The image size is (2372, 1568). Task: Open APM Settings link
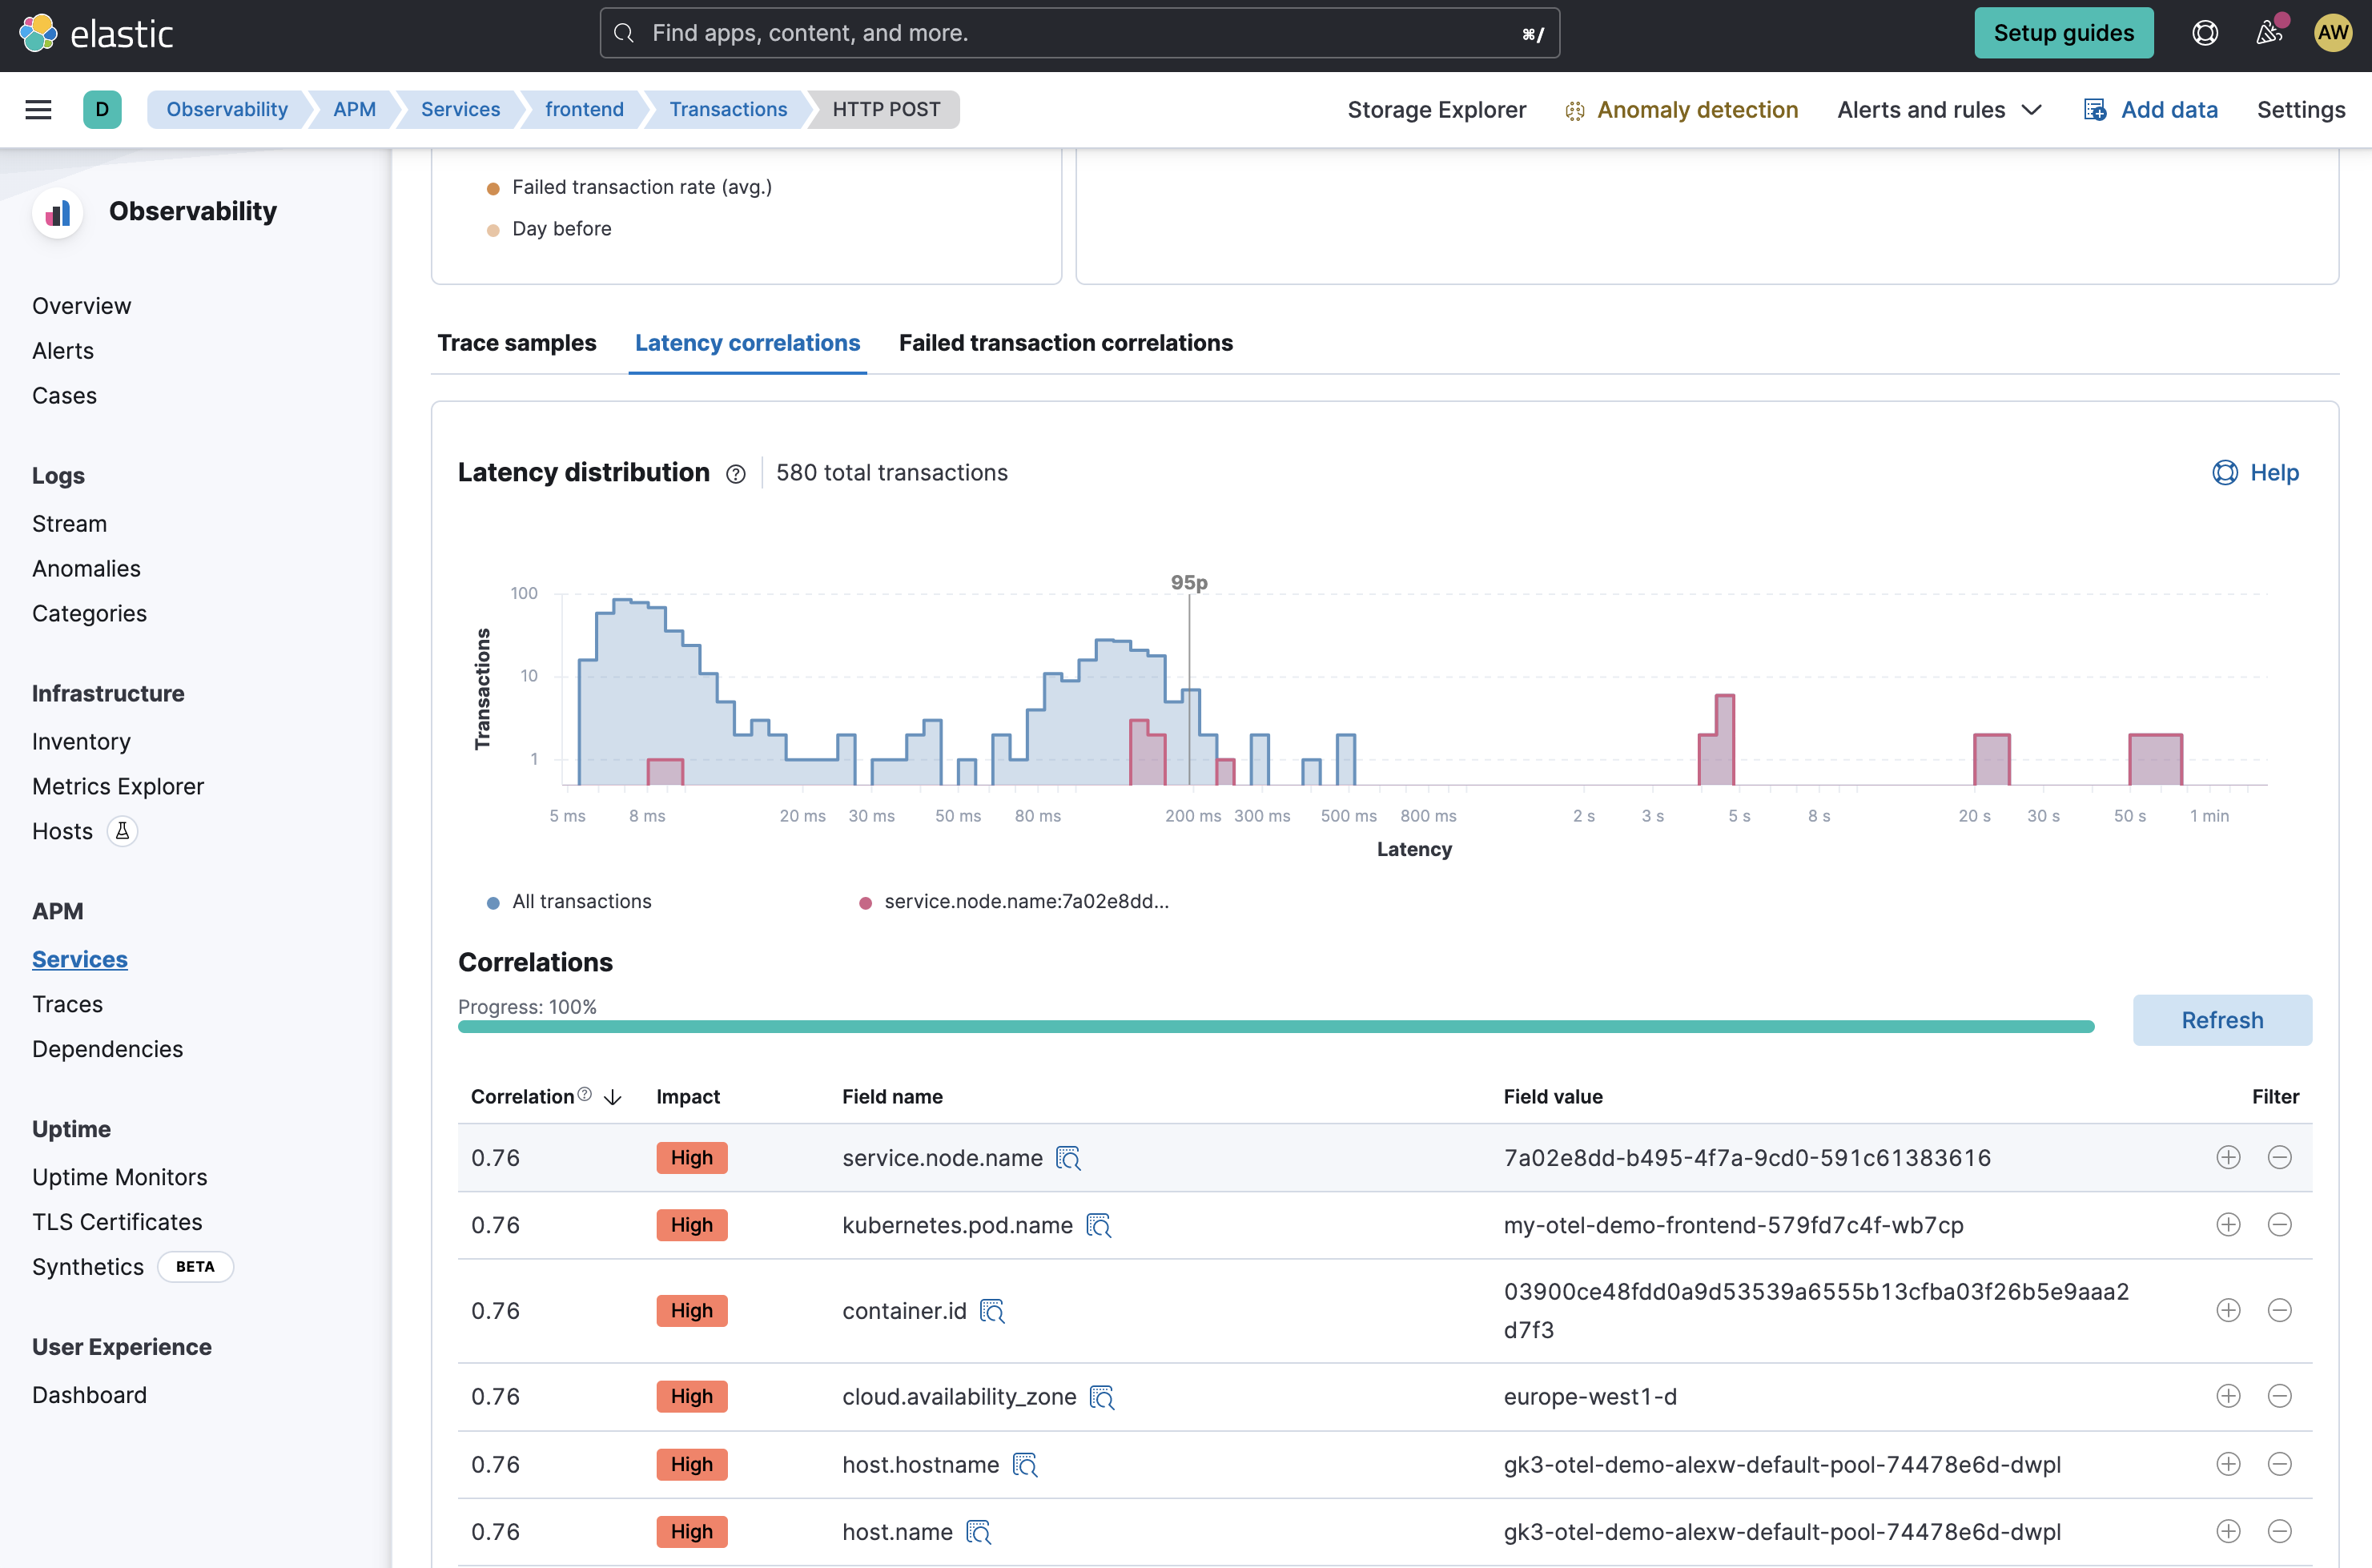pos(2300,110)
